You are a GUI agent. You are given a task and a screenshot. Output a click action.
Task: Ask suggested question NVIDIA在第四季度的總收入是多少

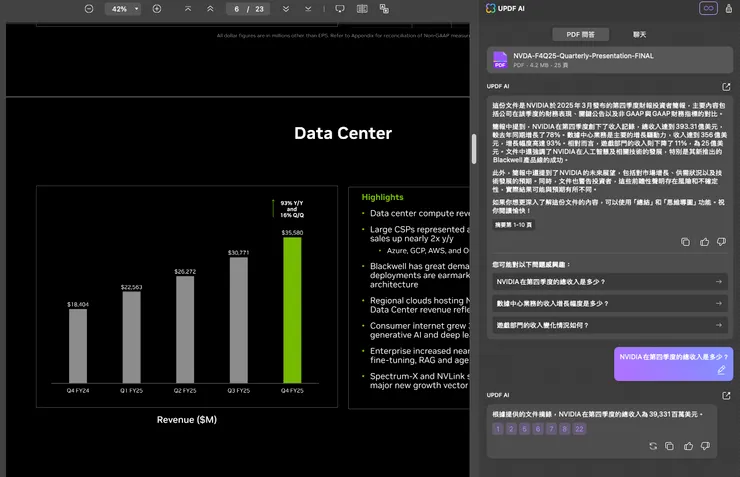click(610, 282)
